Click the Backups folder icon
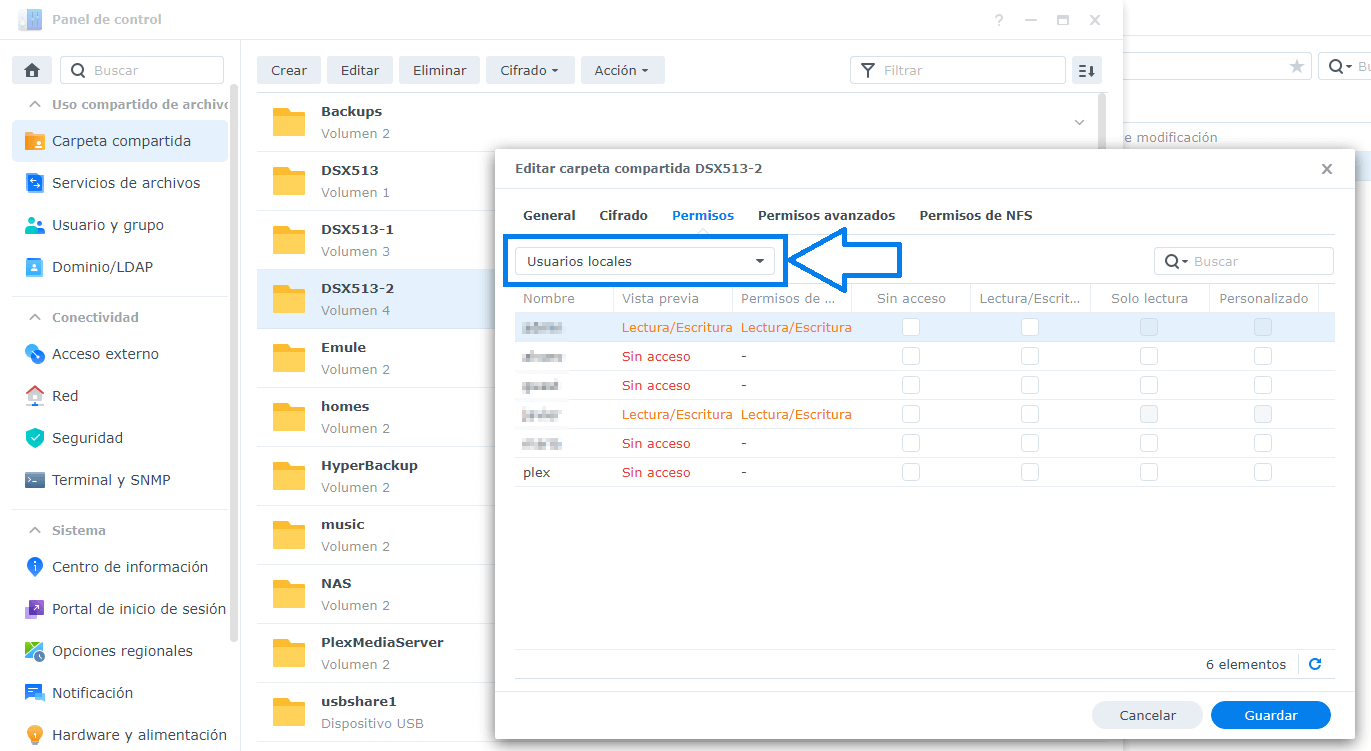 (x=289, y=122)
